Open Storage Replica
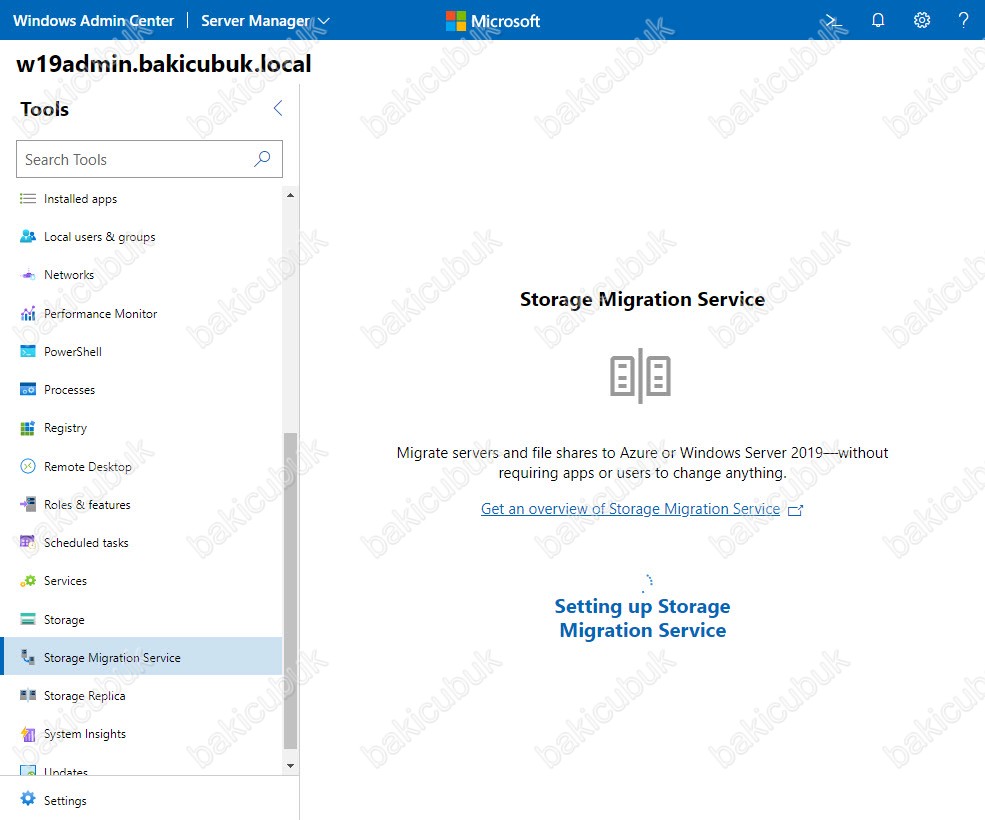This screenshot has height=820, width=985. point(142,695)
